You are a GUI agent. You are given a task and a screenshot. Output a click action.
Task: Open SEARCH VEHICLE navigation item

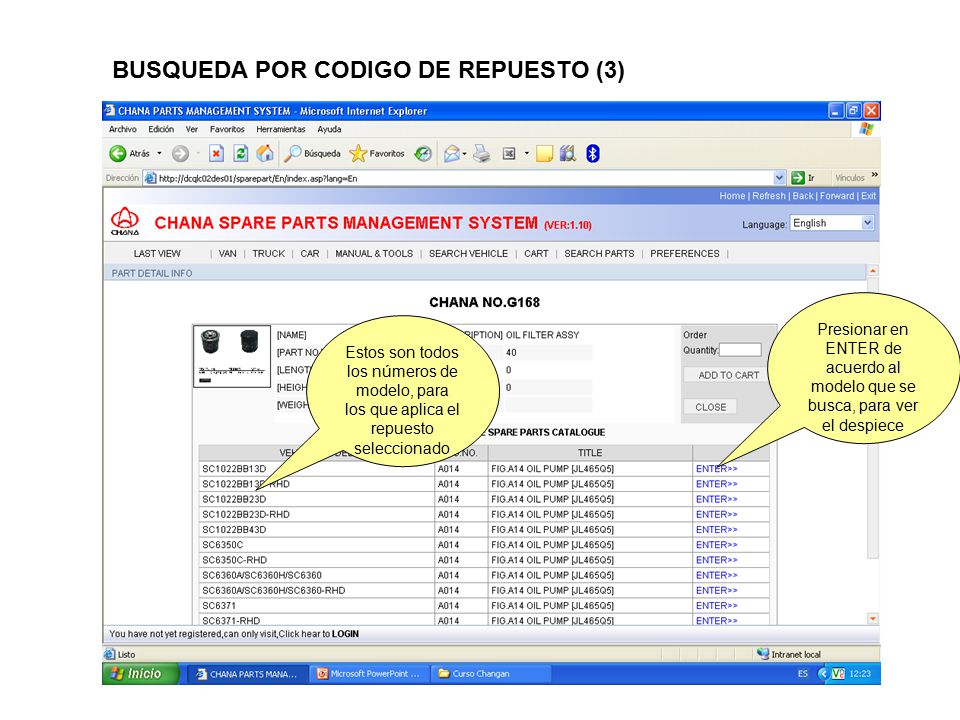[x=468, y=253]
